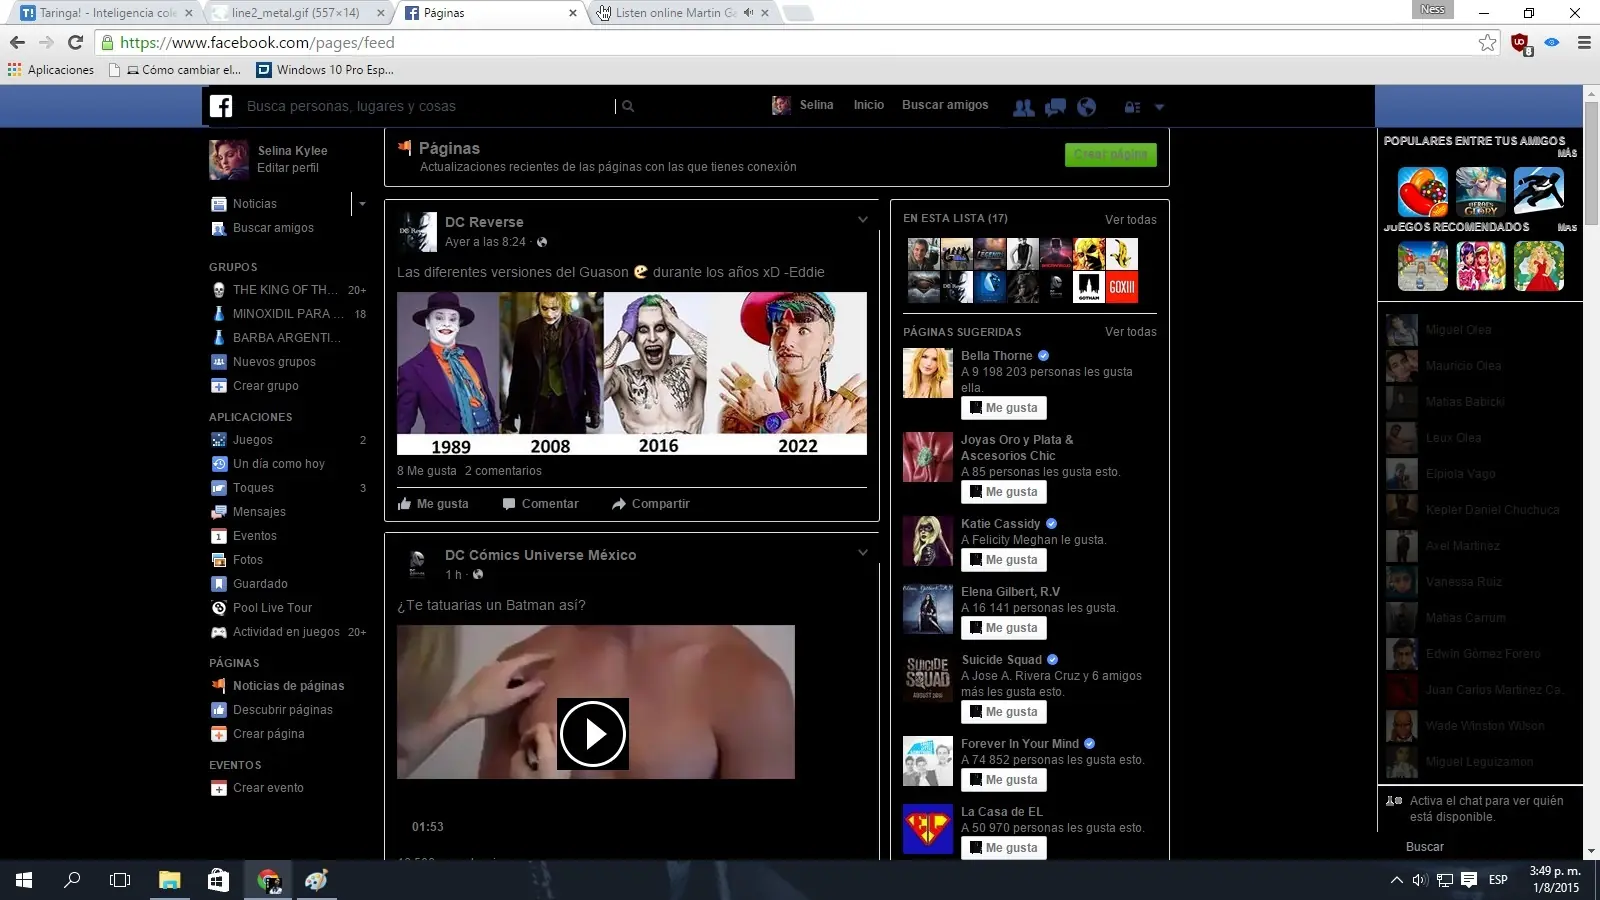Image resolution: width=1600 pixels, height=900 pixels.
Task: Show hidden system tray icons
Action: (x=1396, y=880)
